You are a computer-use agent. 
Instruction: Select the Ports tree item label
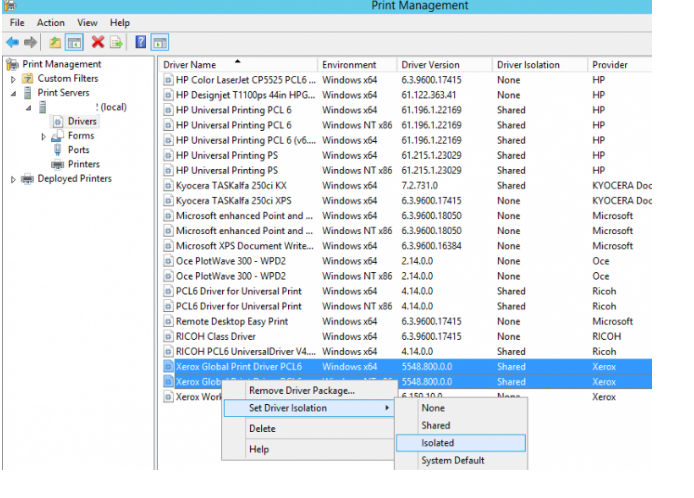78,150
